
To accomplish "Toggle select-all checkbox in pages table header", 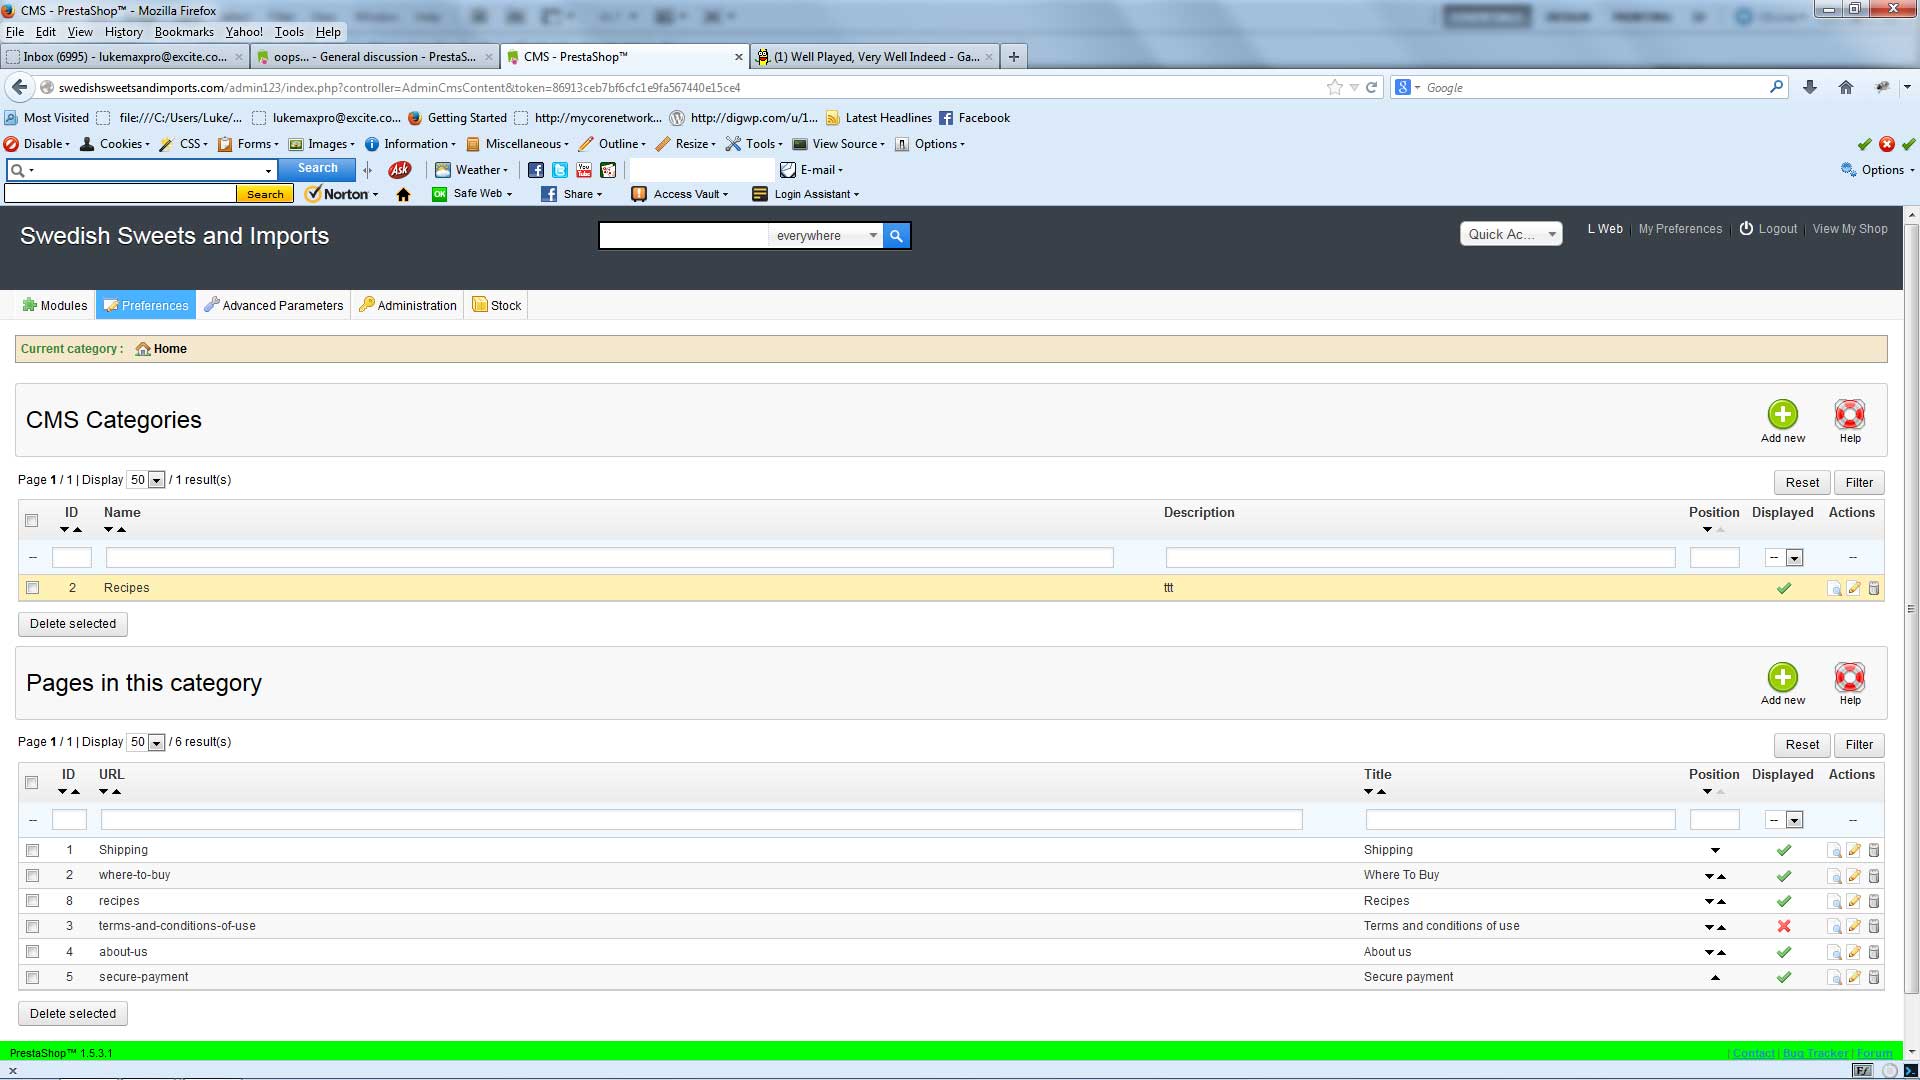I will click(x=32, y=783).
